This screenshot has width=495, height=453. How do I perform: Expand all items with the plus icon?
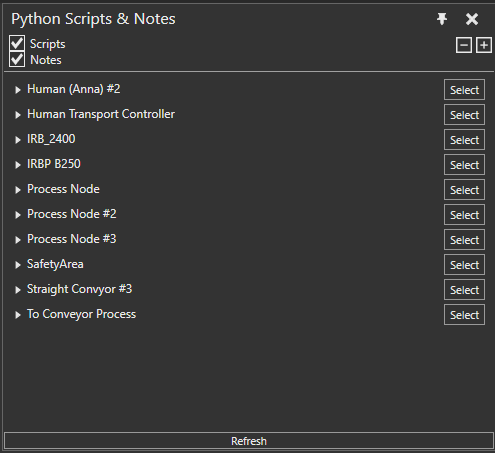click(x=484, y=45)
